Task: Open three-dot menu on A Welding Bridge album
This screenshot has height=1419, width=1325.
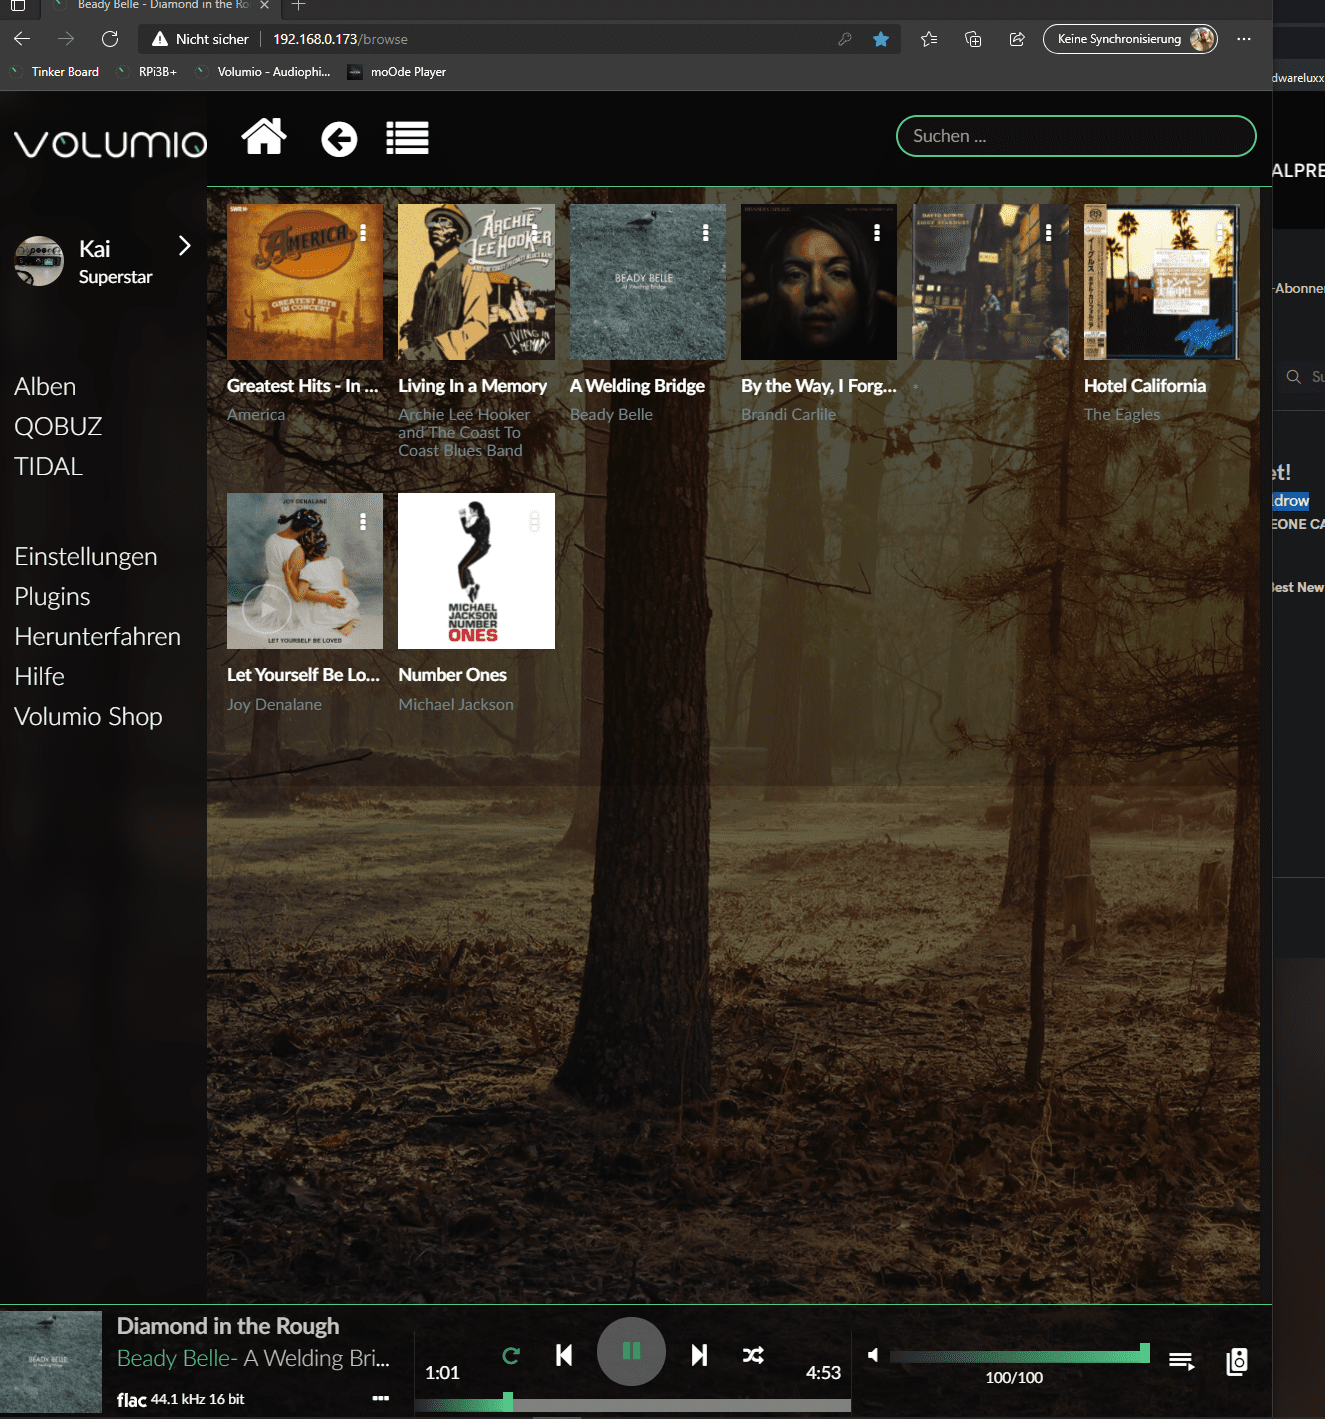Action: click(x=706, y=232)
